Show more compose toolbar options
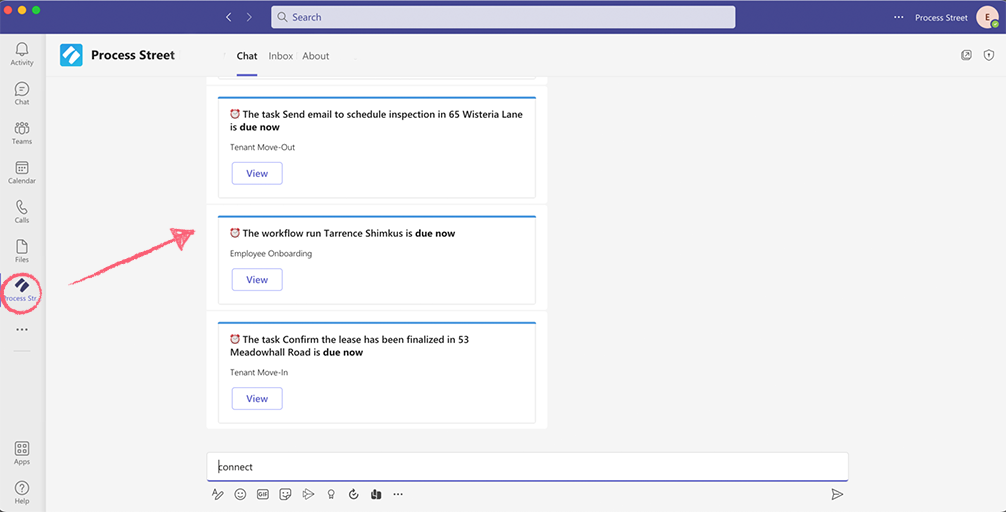Viewport: 1006px width, 512px height. (x=398, y=494)
